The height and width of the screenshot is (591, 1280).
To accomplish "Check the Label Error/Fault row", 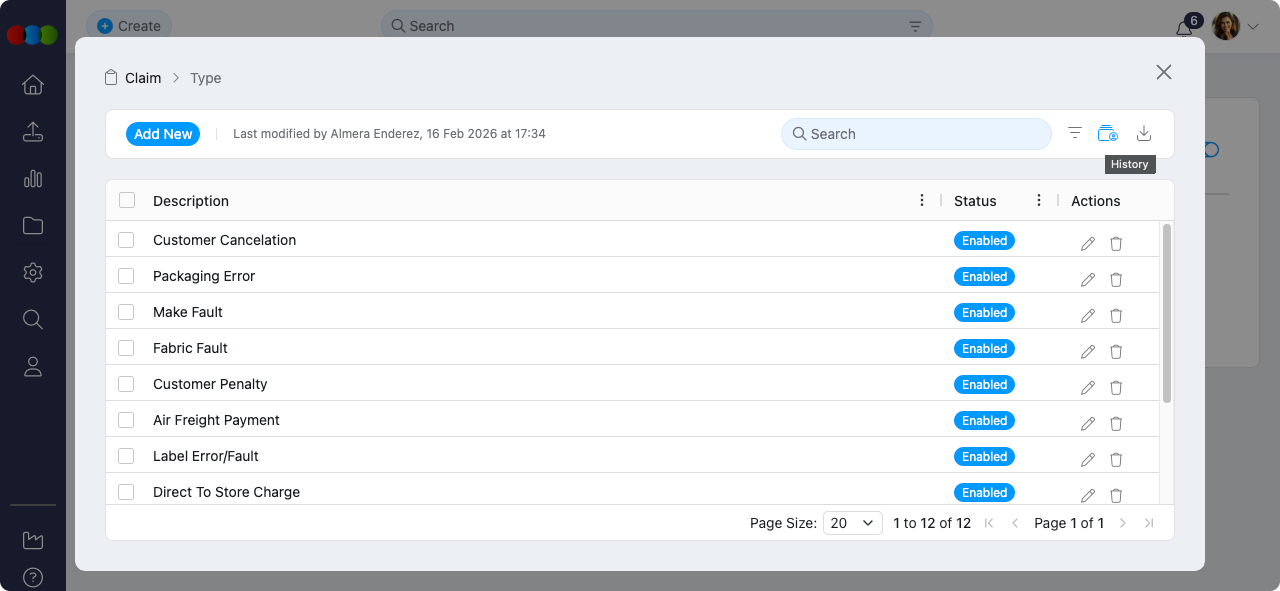I will coord(126,456).
